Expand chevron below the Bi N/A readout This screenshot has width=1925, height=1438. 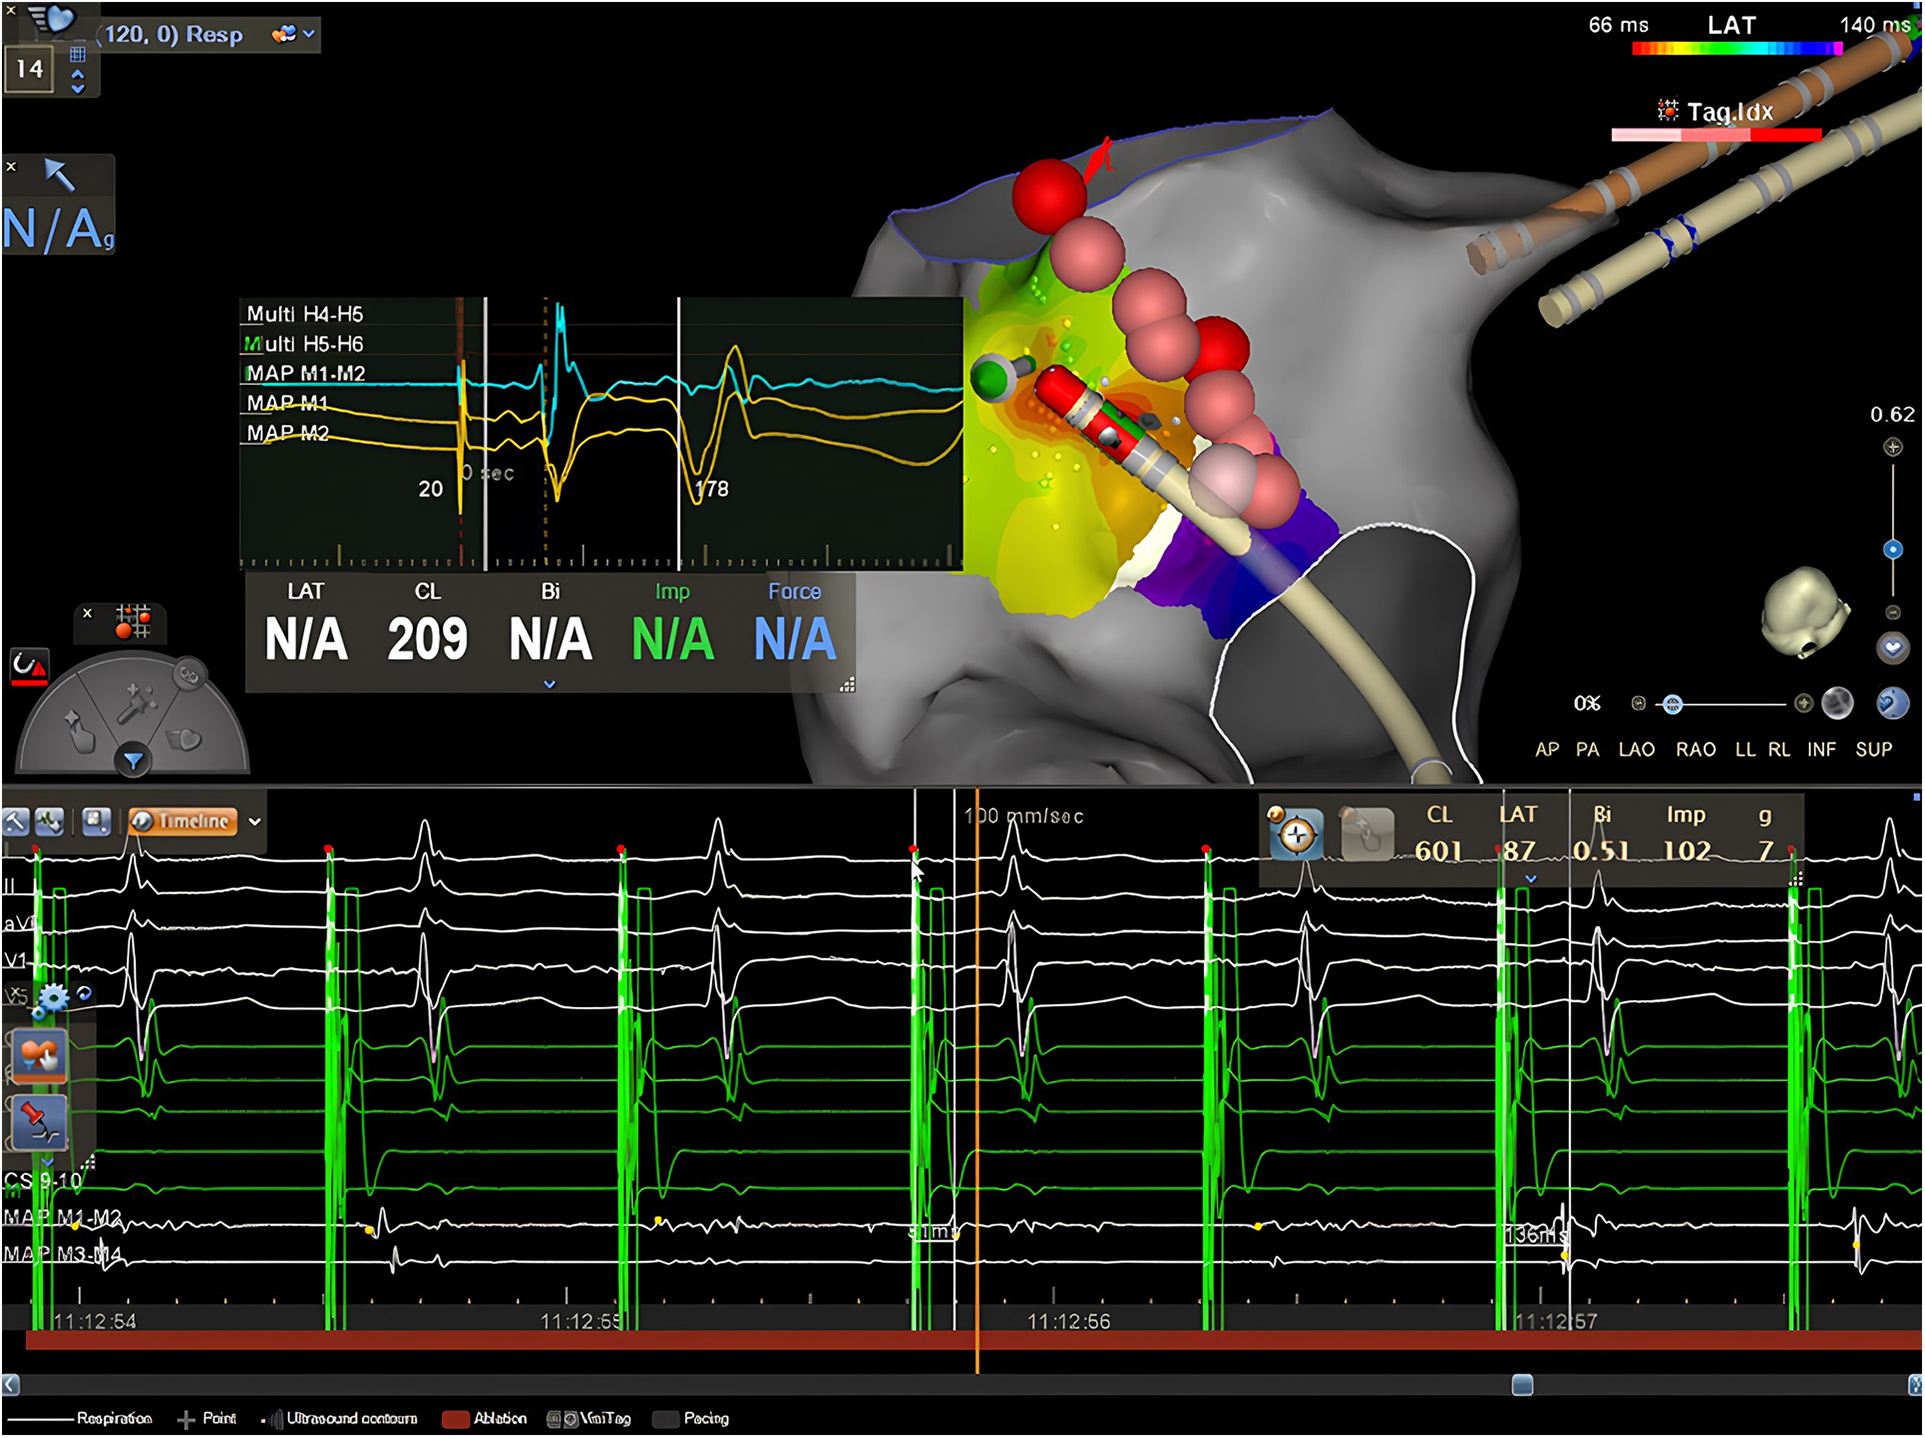click(x=549, y=685)
